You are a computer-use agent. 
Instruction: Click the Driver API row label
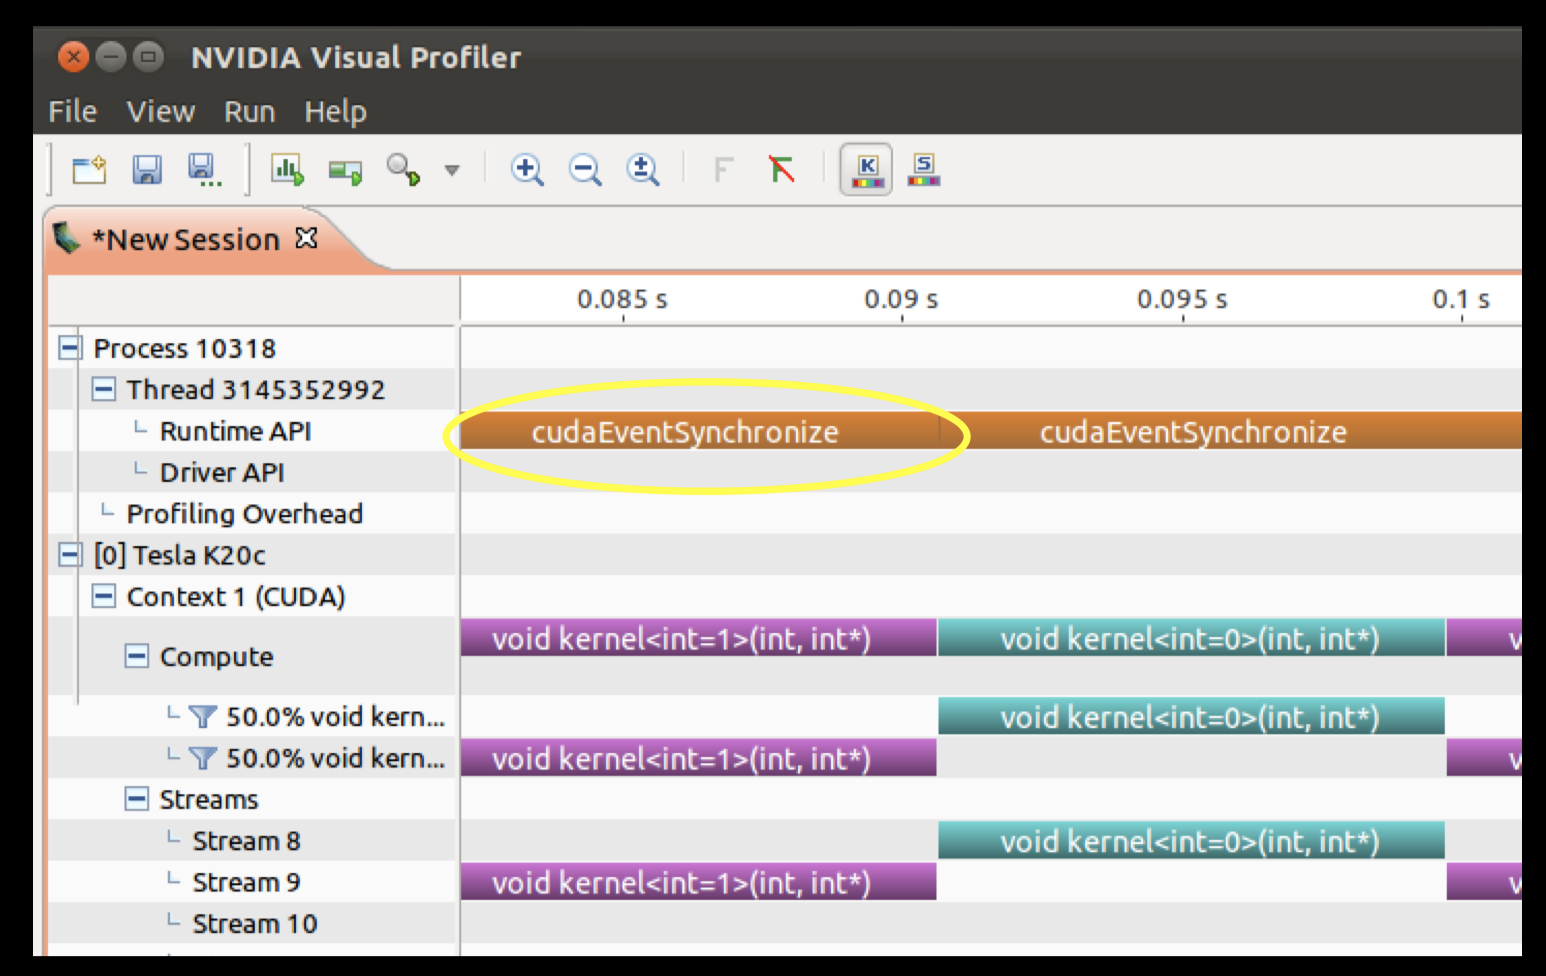[x=222, y=471]
